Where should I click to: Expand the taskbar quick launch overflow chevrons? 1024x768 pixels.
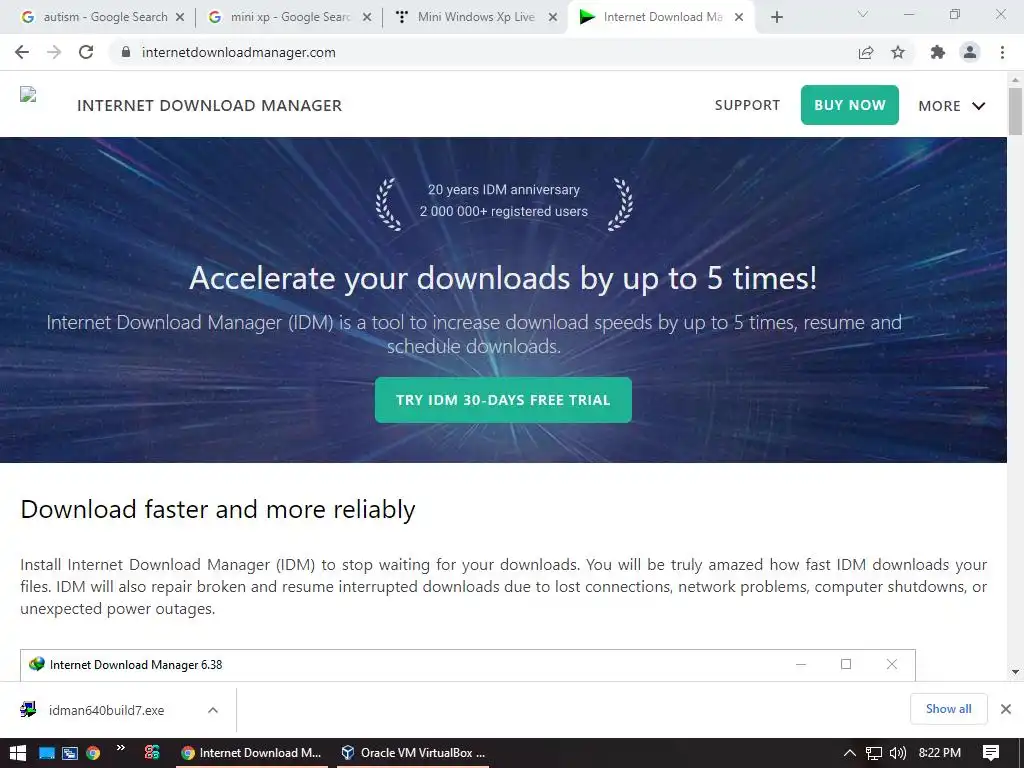121,748
